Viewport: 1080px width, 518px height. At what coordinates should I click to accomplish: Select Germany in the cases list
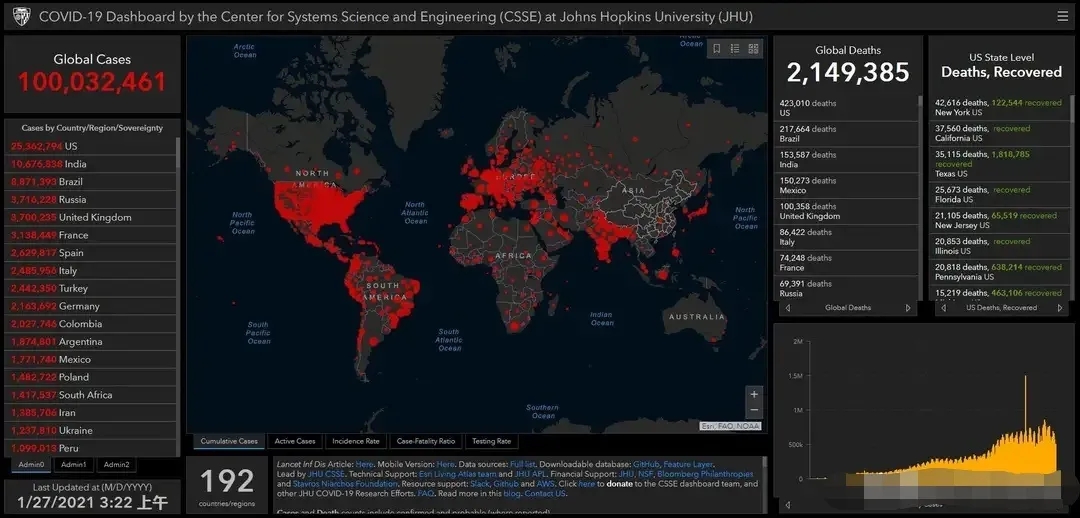pyautogui.click(x=90, y=306)
